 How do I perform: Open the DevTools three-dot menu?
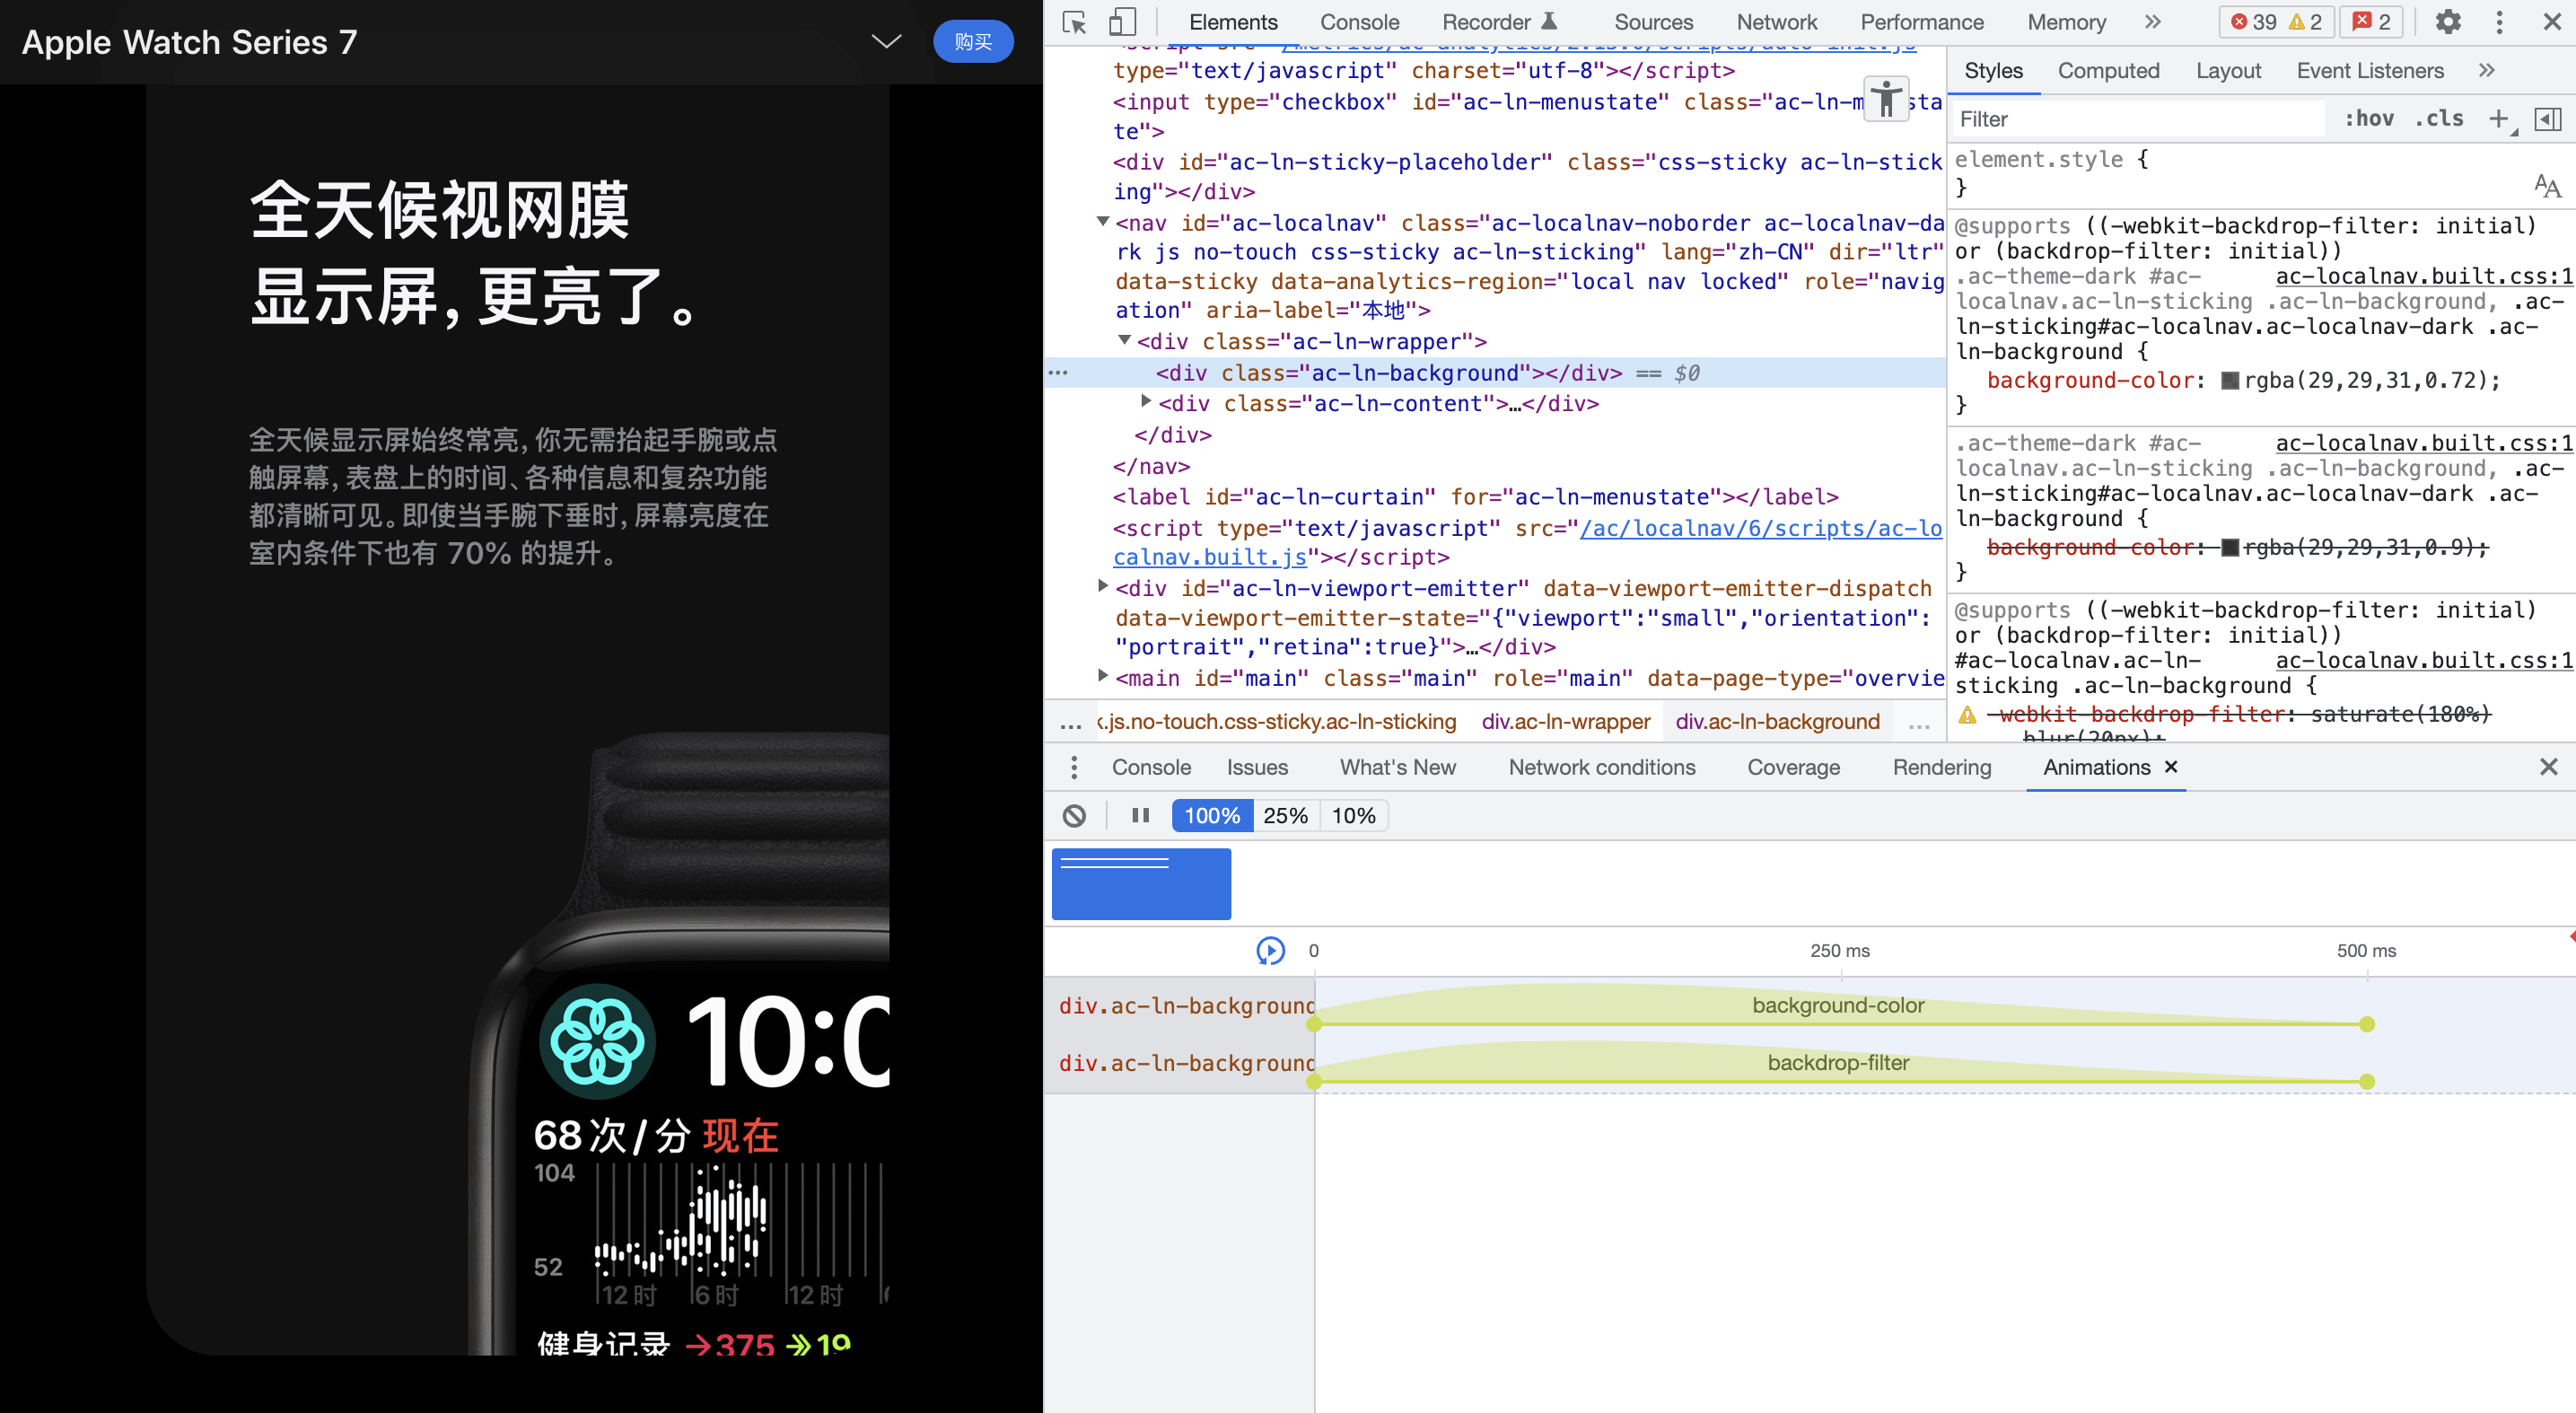[x=2499, y=22]
